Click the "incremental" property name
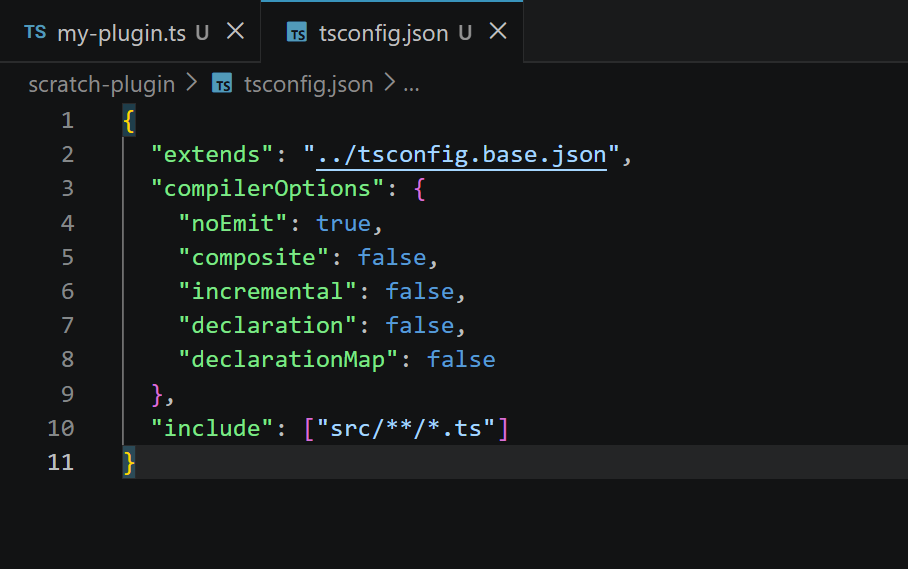Viewport: 908px width, 569px height. (x=268, y=292)
